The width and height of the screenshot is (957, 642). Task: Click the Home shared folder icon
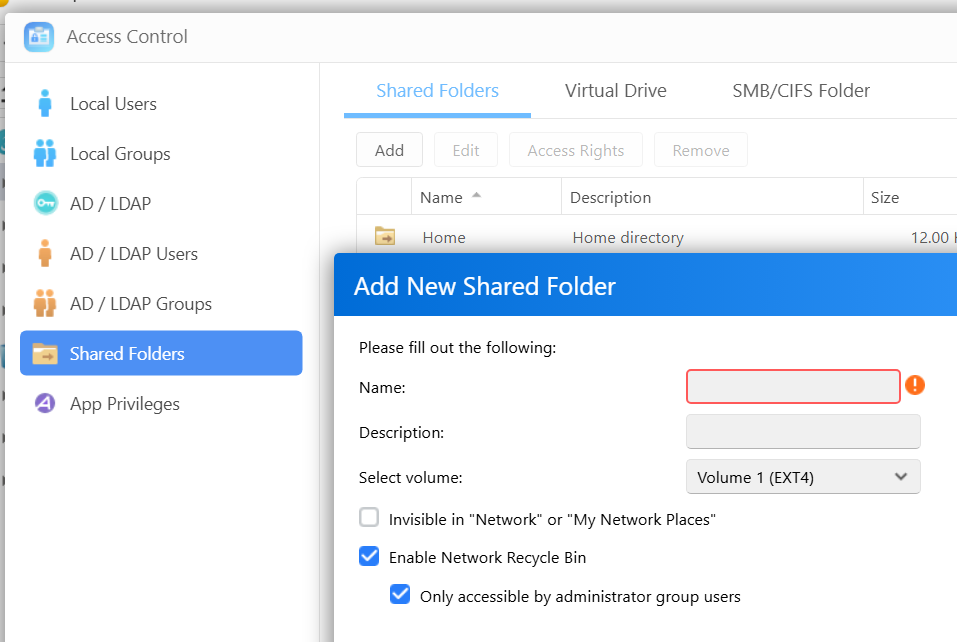tap(385, 237)
